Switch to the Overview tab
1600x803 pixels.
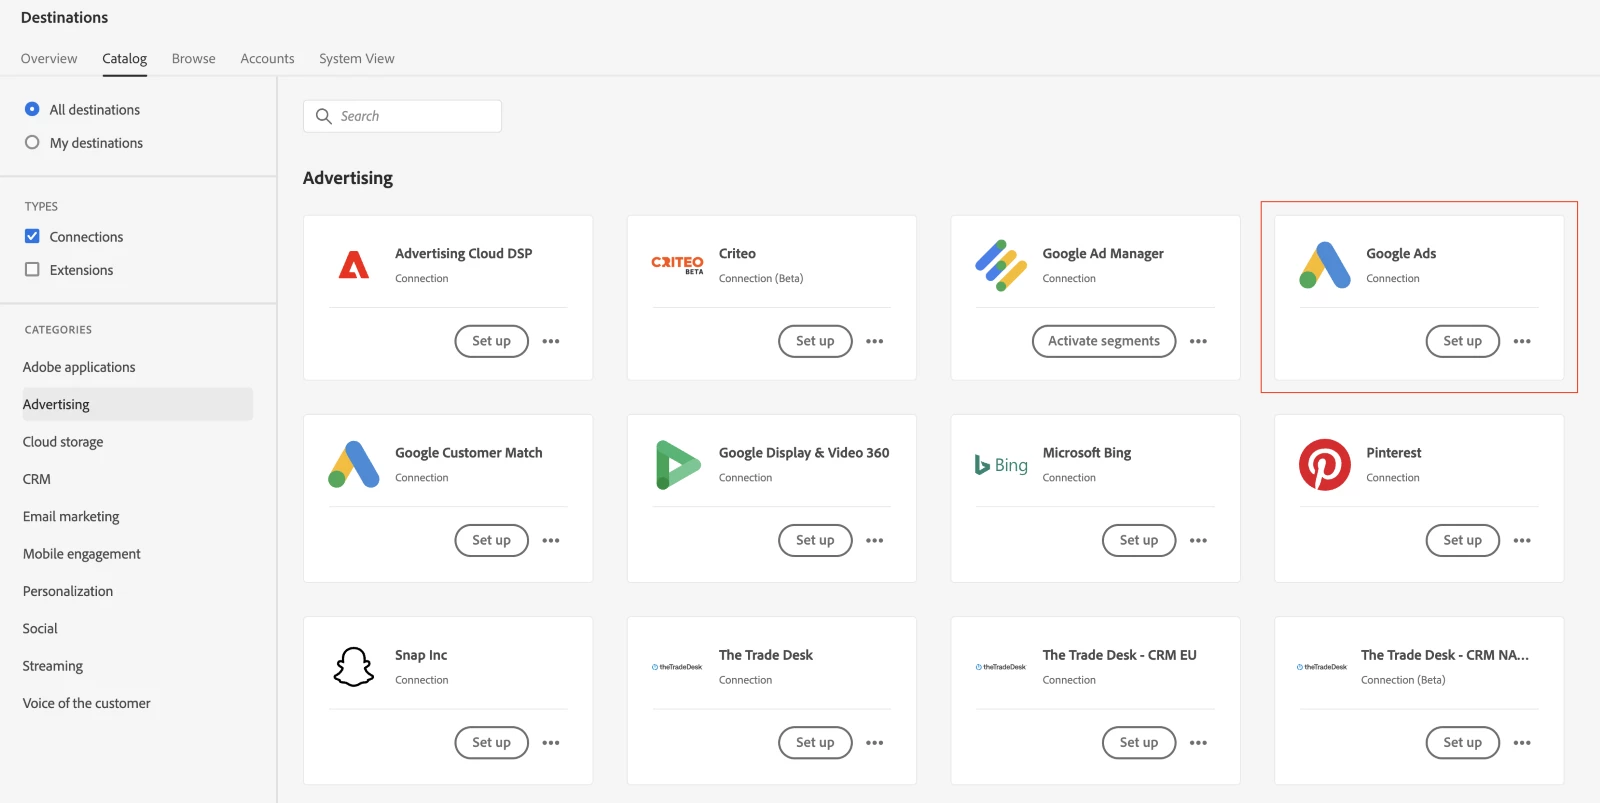pyautogui.click(x=49, y=58)
